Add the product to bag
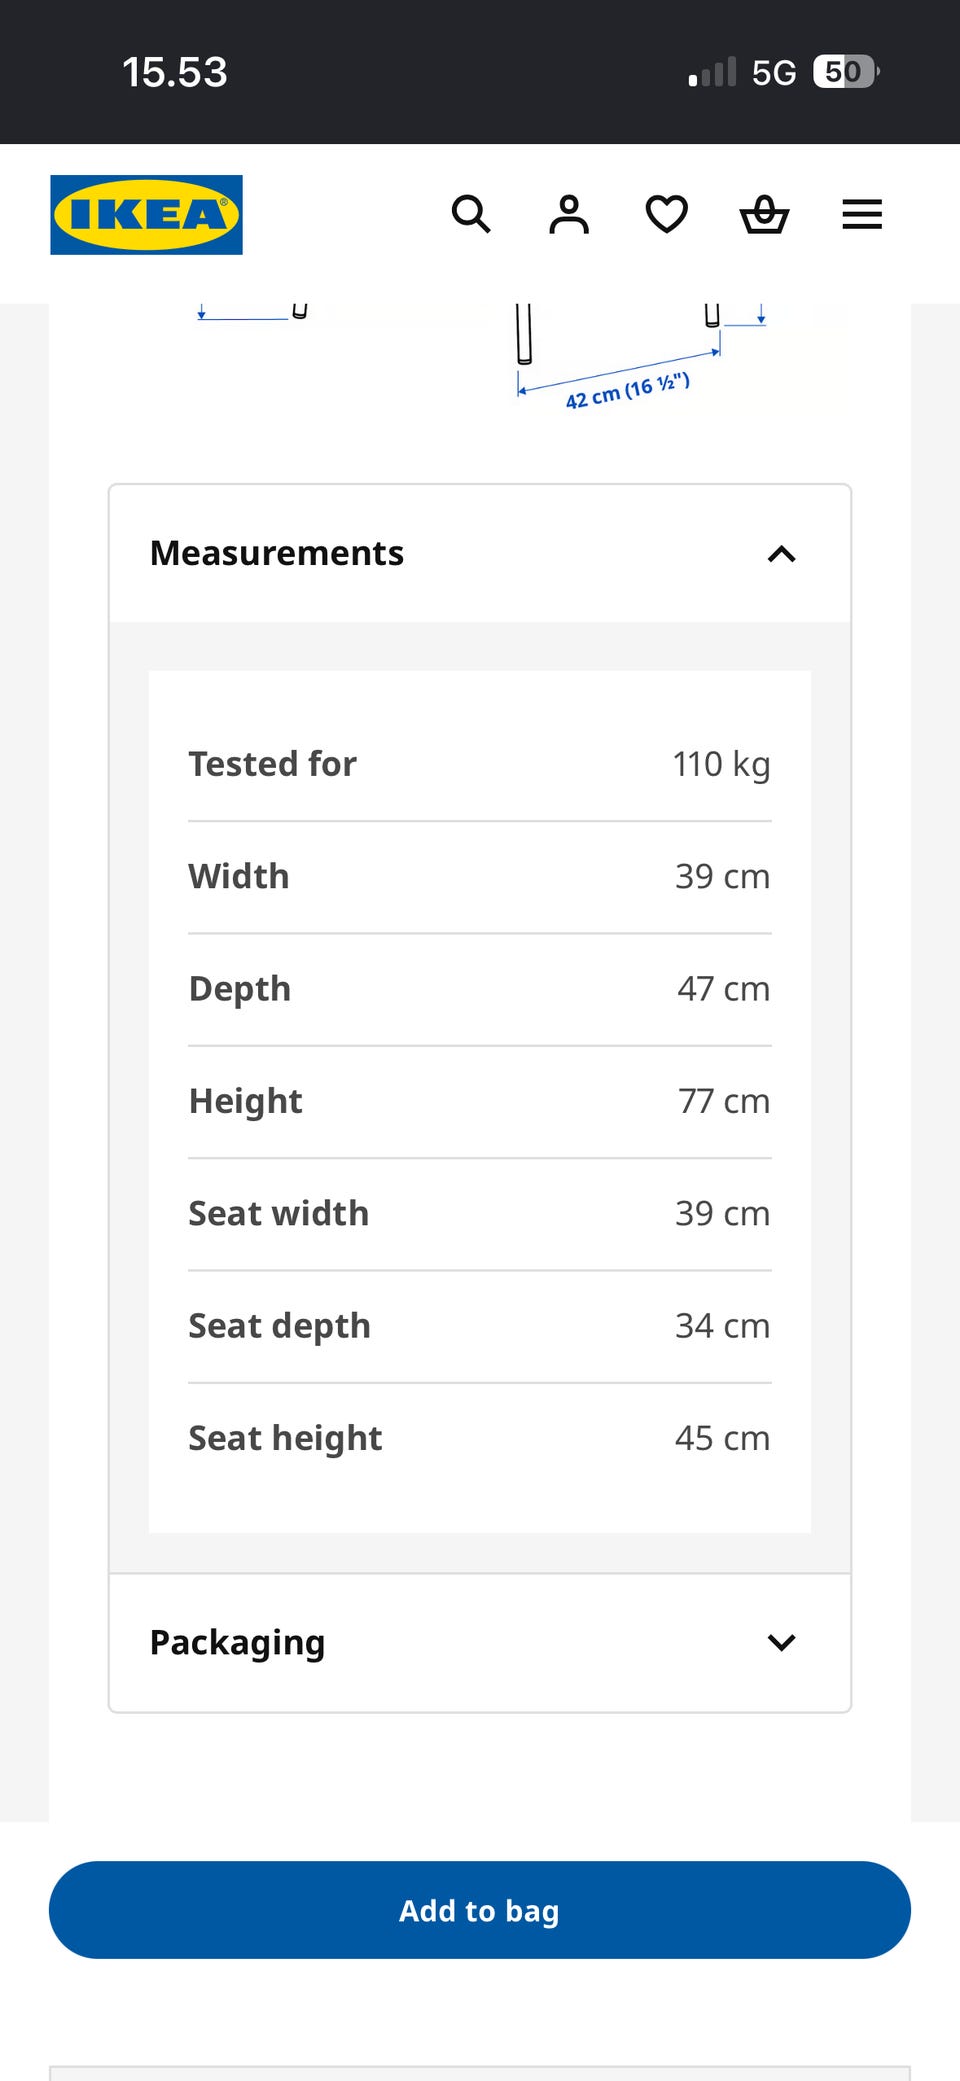Viewport: 960px width, 2081px height. tap(480, 1910)
